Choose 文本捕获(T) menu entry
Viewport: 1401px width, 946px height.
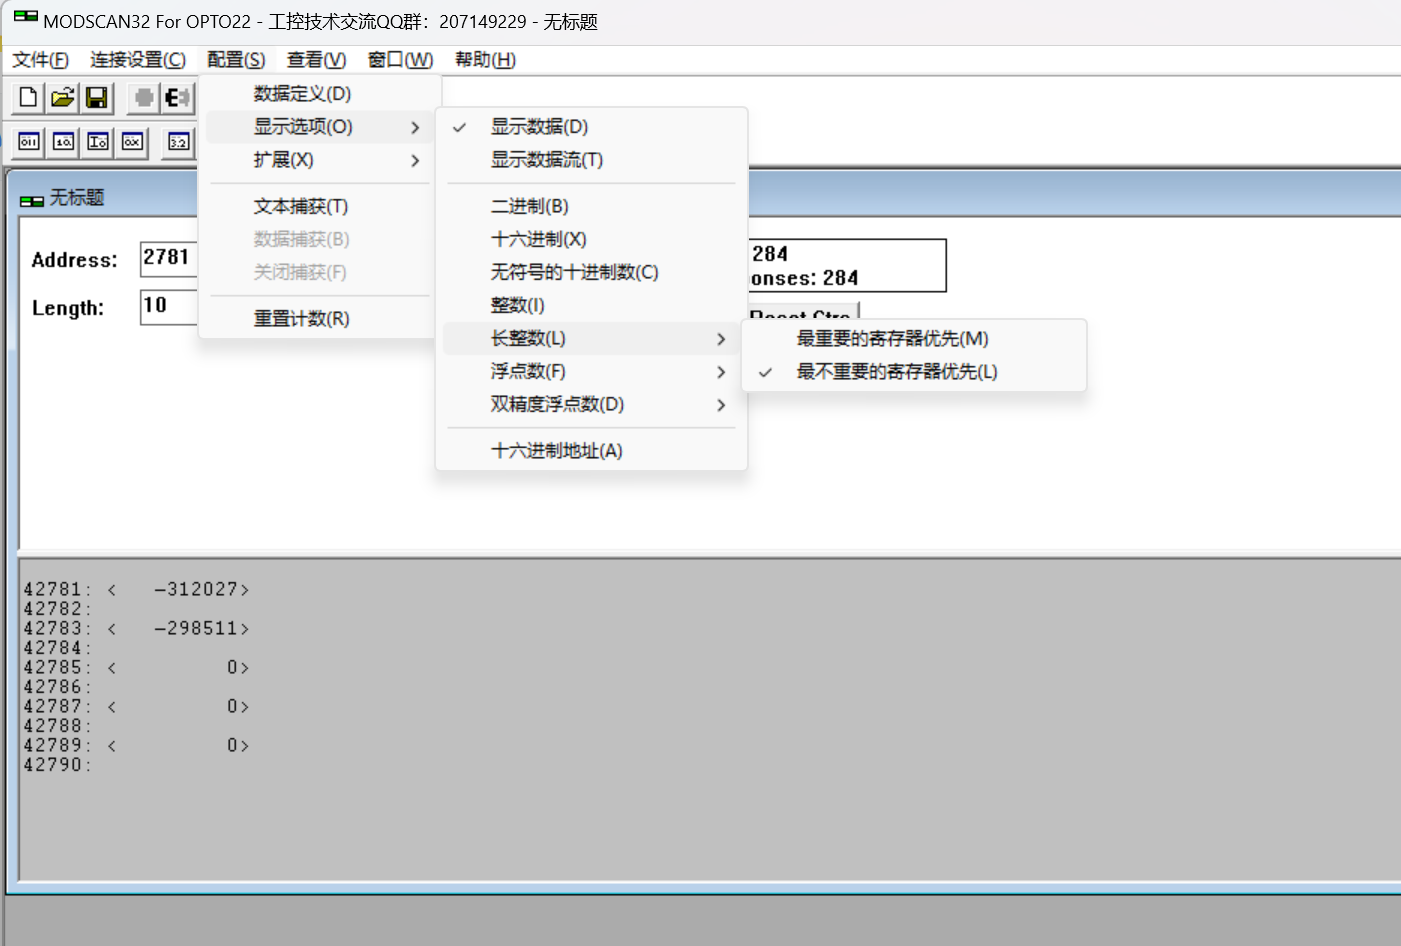tap(319, 206)
